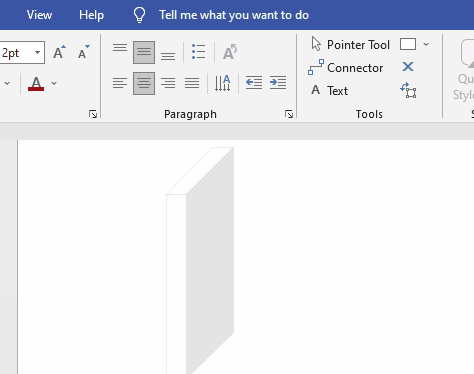Select the 3D box shape on canvas

point(200,261)
